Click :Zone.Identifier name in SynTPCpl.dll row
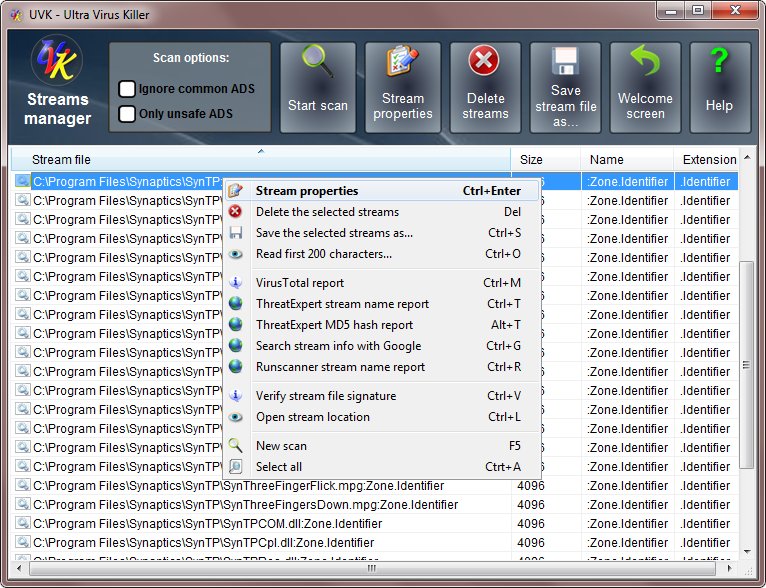Viewport: 766px width, 588px height. point(627,543)
